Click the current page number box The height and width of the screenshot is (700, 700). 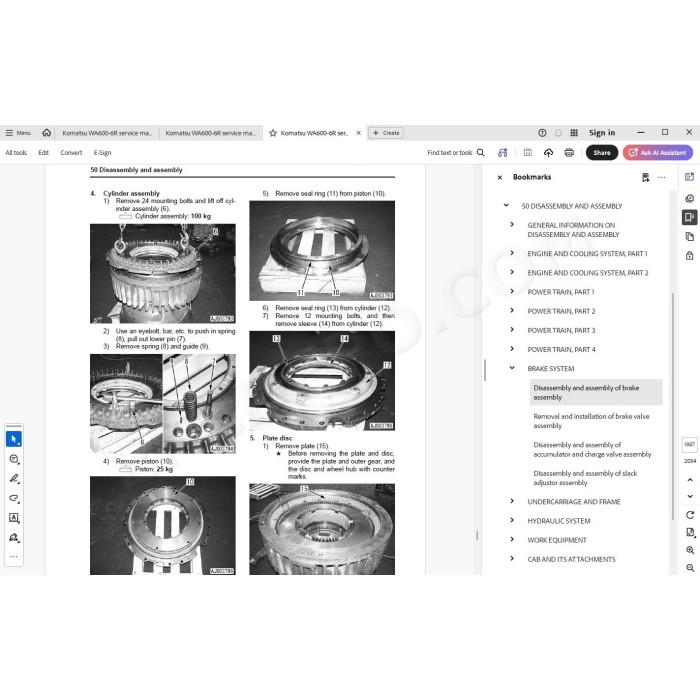pos(689,445)
